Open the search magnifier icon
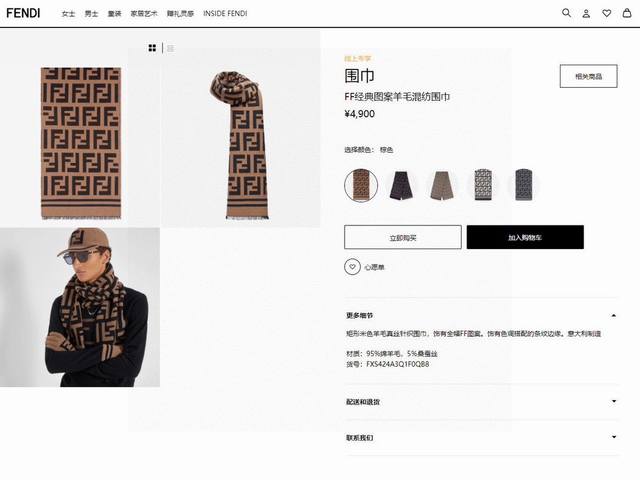The image size is (640, 480). (x=566, y=13)
